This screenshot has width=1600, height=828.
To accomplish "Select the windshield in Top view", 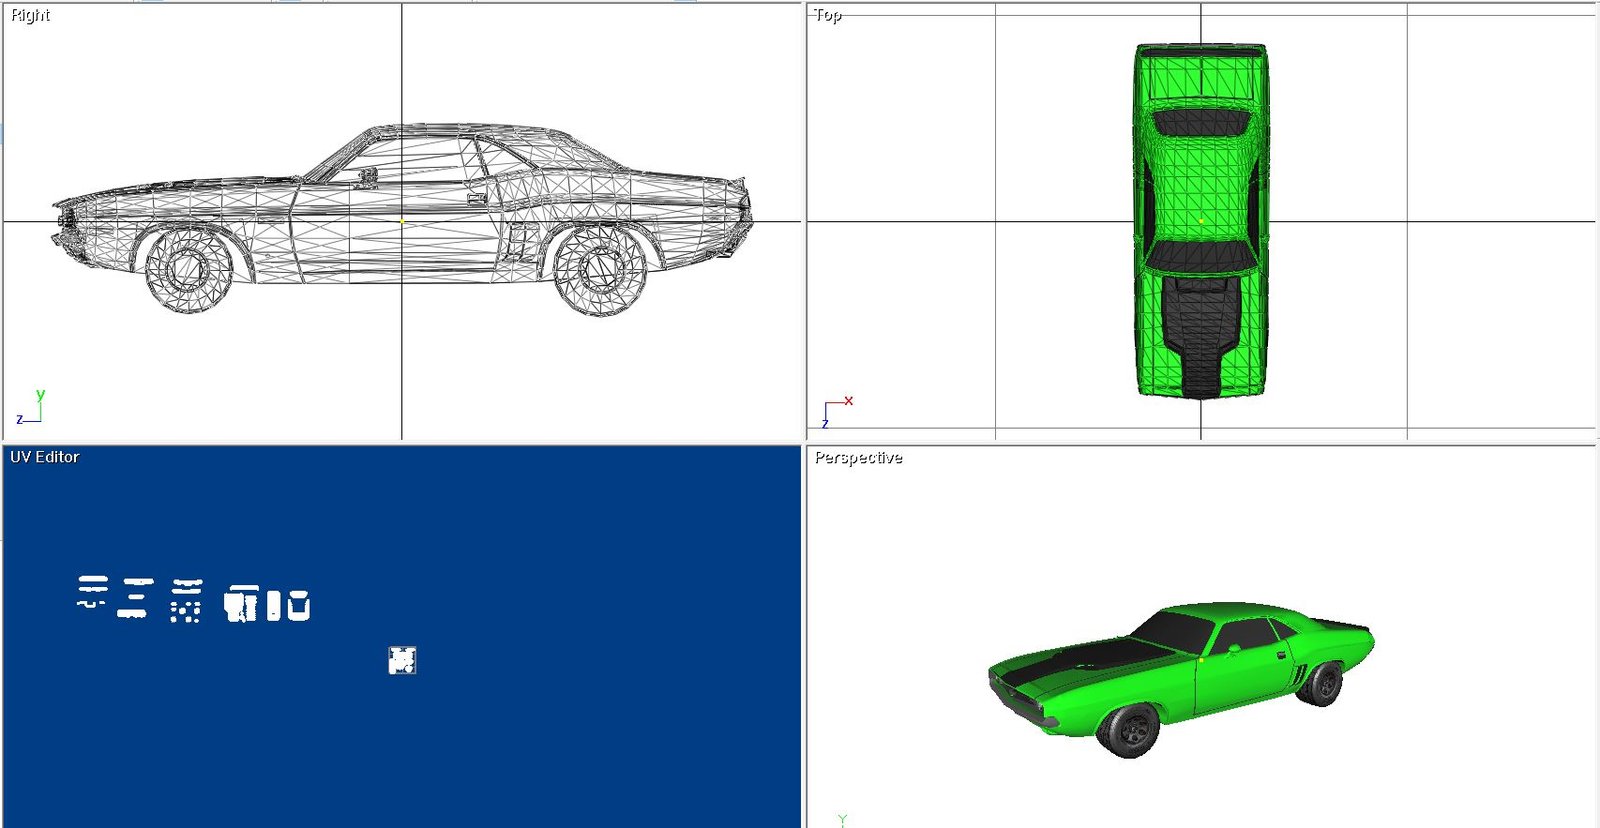I will point(1201,255).
